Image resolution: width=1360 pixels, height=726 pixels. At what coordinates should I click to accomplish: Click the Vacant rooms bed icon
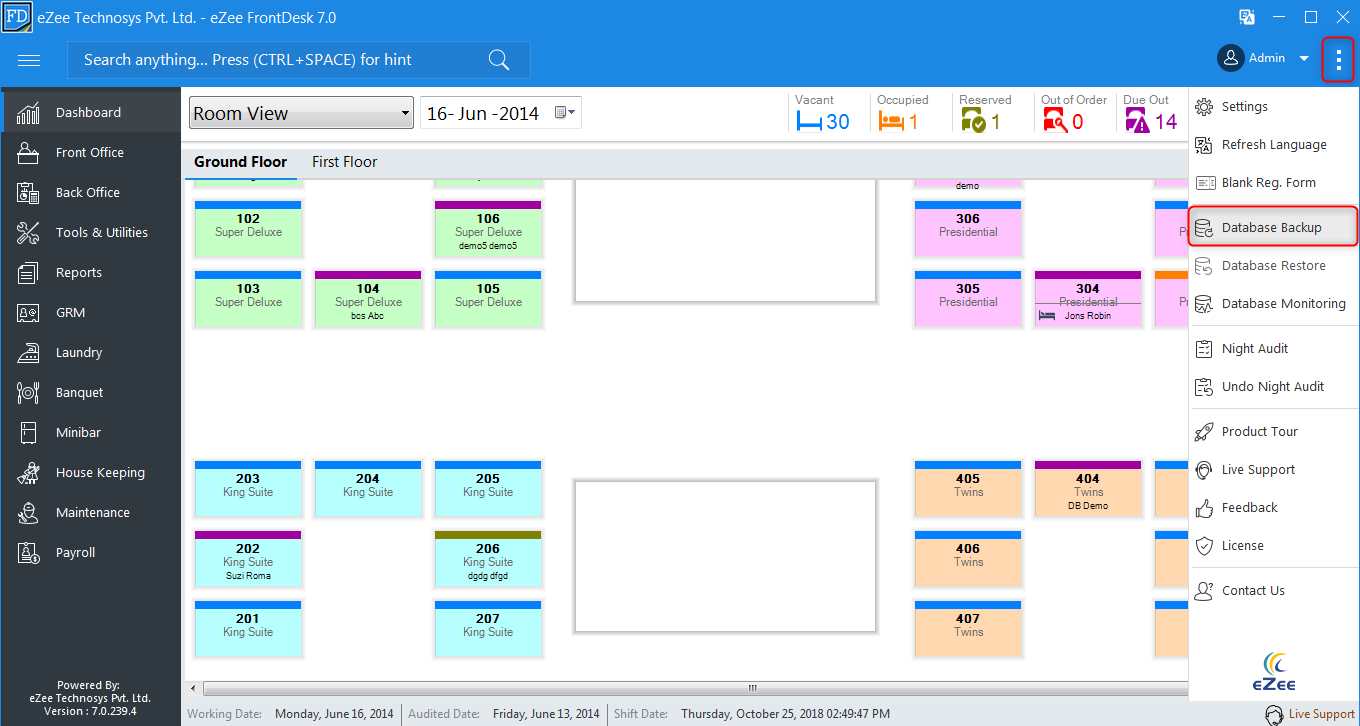pyautogui.click(x=808, y=122)
